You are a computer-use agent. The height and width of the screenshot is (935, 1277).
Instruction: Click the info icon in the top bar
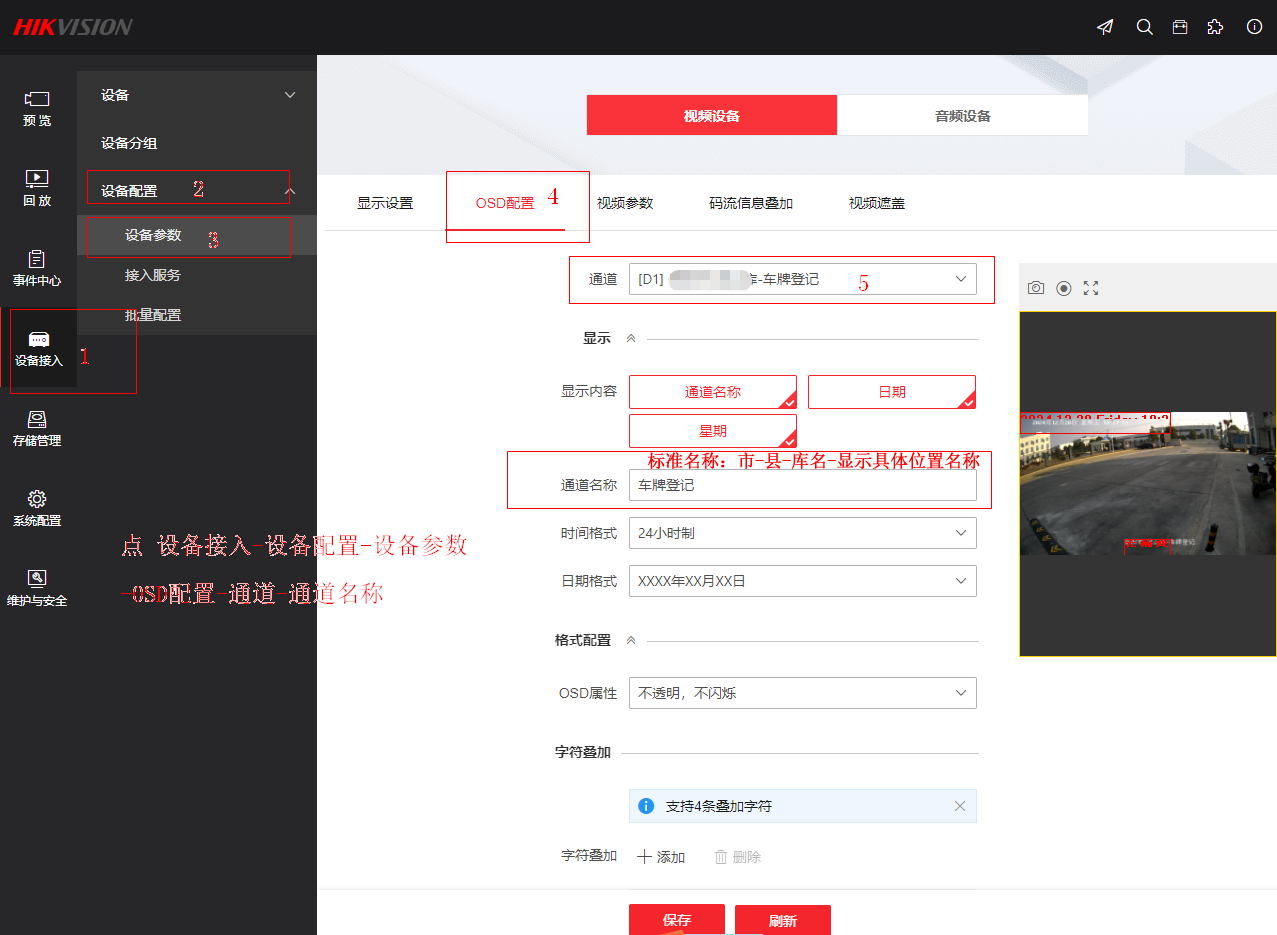[x=1253, y=27]
